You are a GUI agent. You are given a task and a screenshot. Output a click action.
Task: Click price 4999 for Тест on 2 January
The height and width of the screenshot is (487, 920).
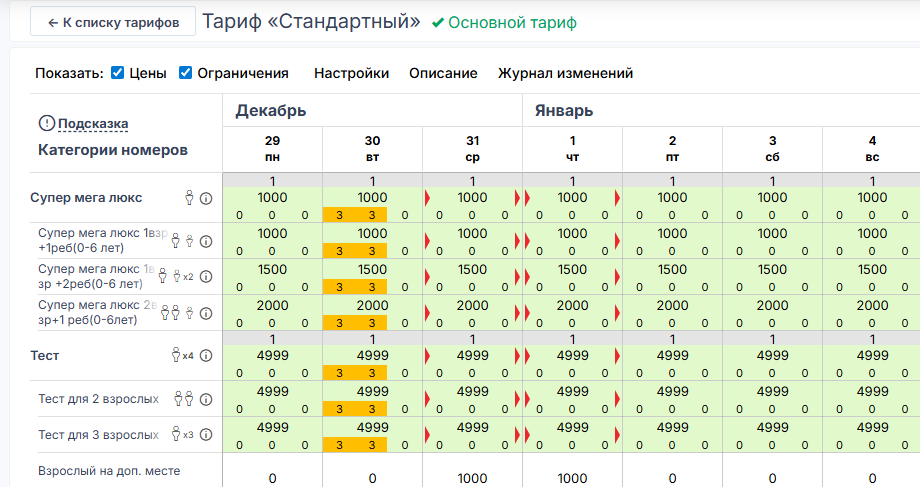(x=672, y=355)
